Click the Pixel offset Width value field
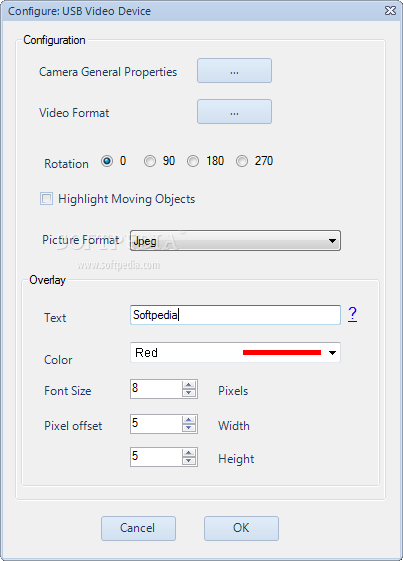 [156, 424]
